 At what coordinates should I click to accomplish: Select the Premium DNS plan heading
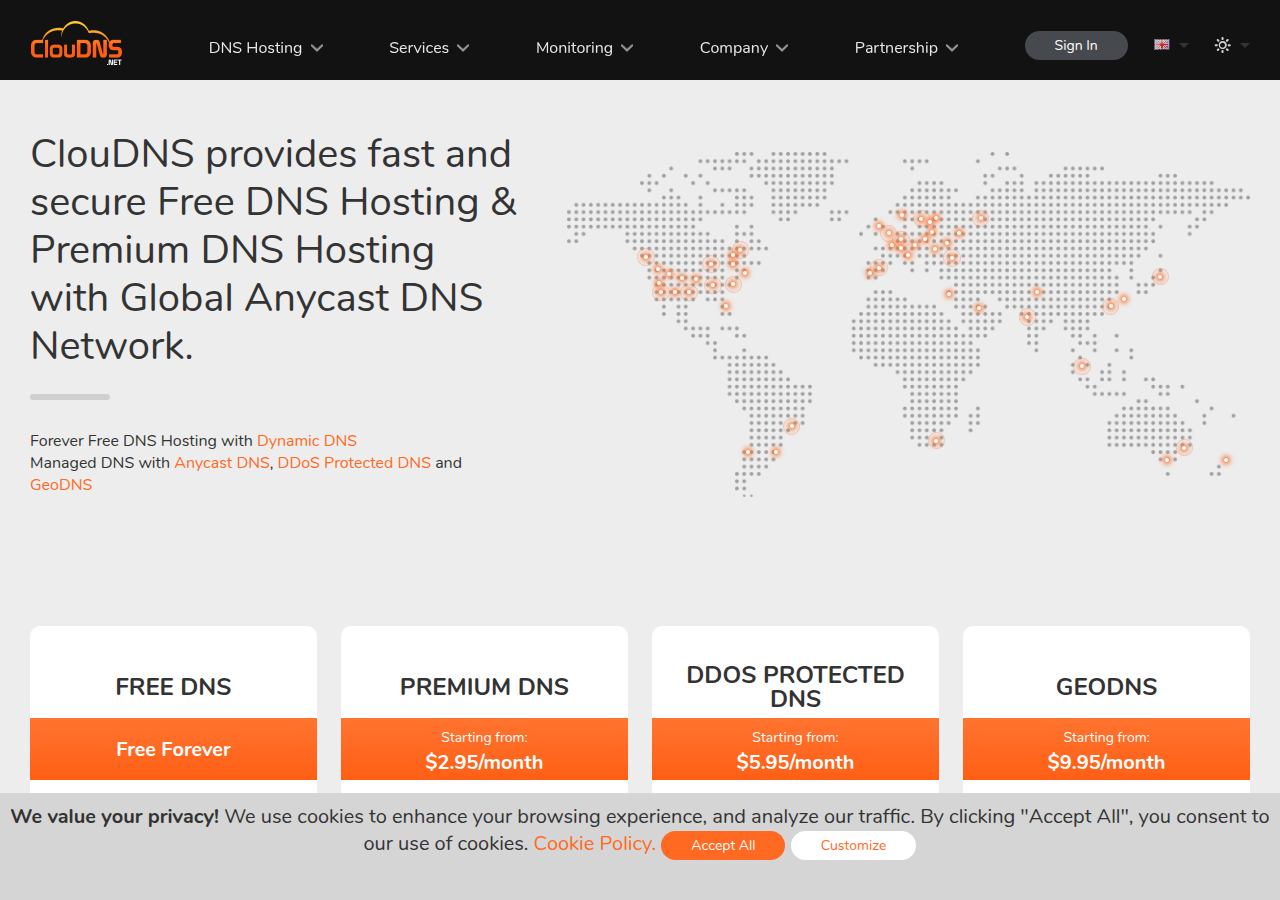pyautogui.click(x=484, y=687)
